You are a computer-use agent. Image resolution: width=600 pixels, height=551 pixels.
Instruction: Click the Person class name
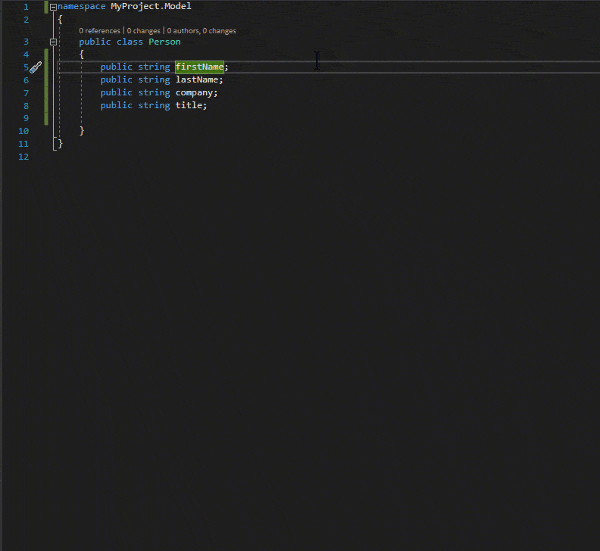[x=165, y=42]
